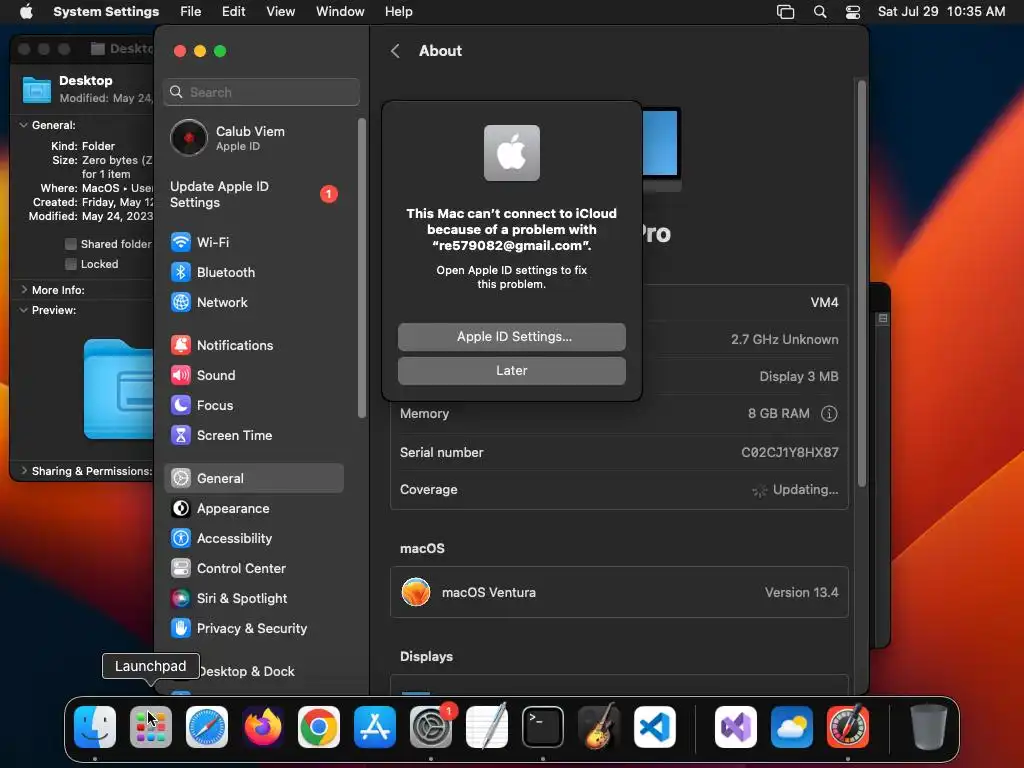The width and height of the screenshot is (1024, 768).
Task: Launch Safari from the Dock
Action: point(207,727)
